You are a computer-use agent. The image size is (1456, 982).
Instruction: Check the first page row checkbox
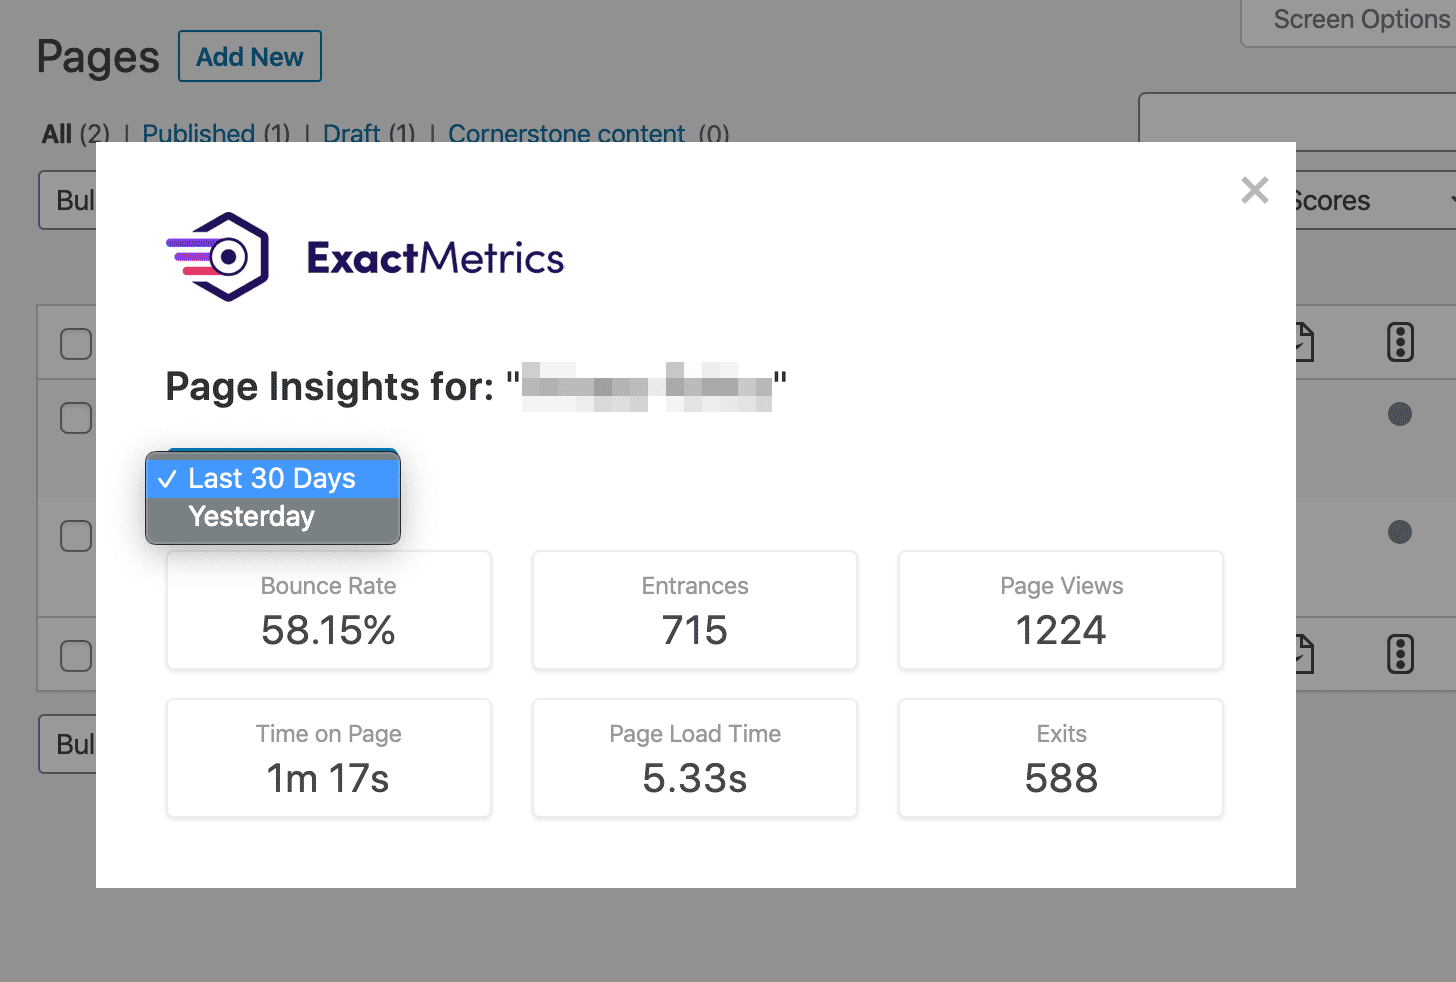click(x=76, y=417)
